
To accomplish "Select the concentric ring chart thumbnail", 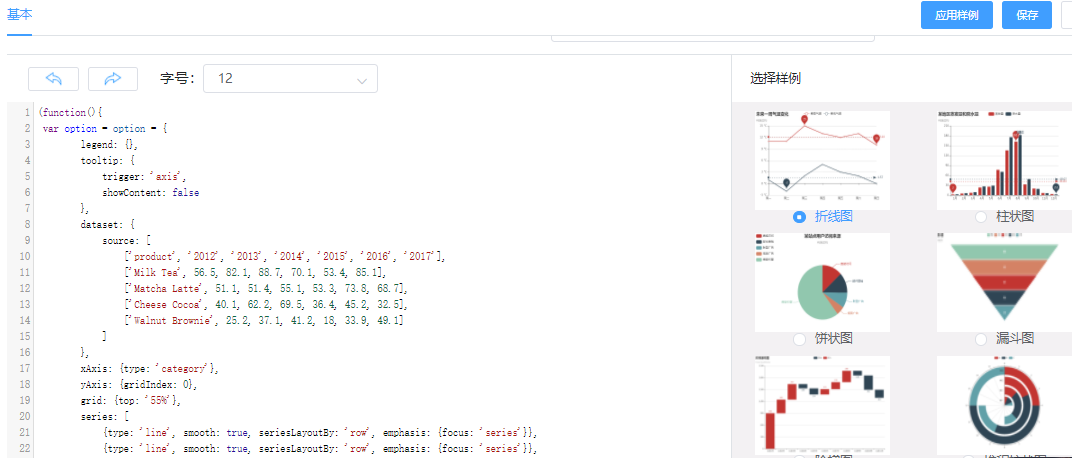I will pos(1003,404).
